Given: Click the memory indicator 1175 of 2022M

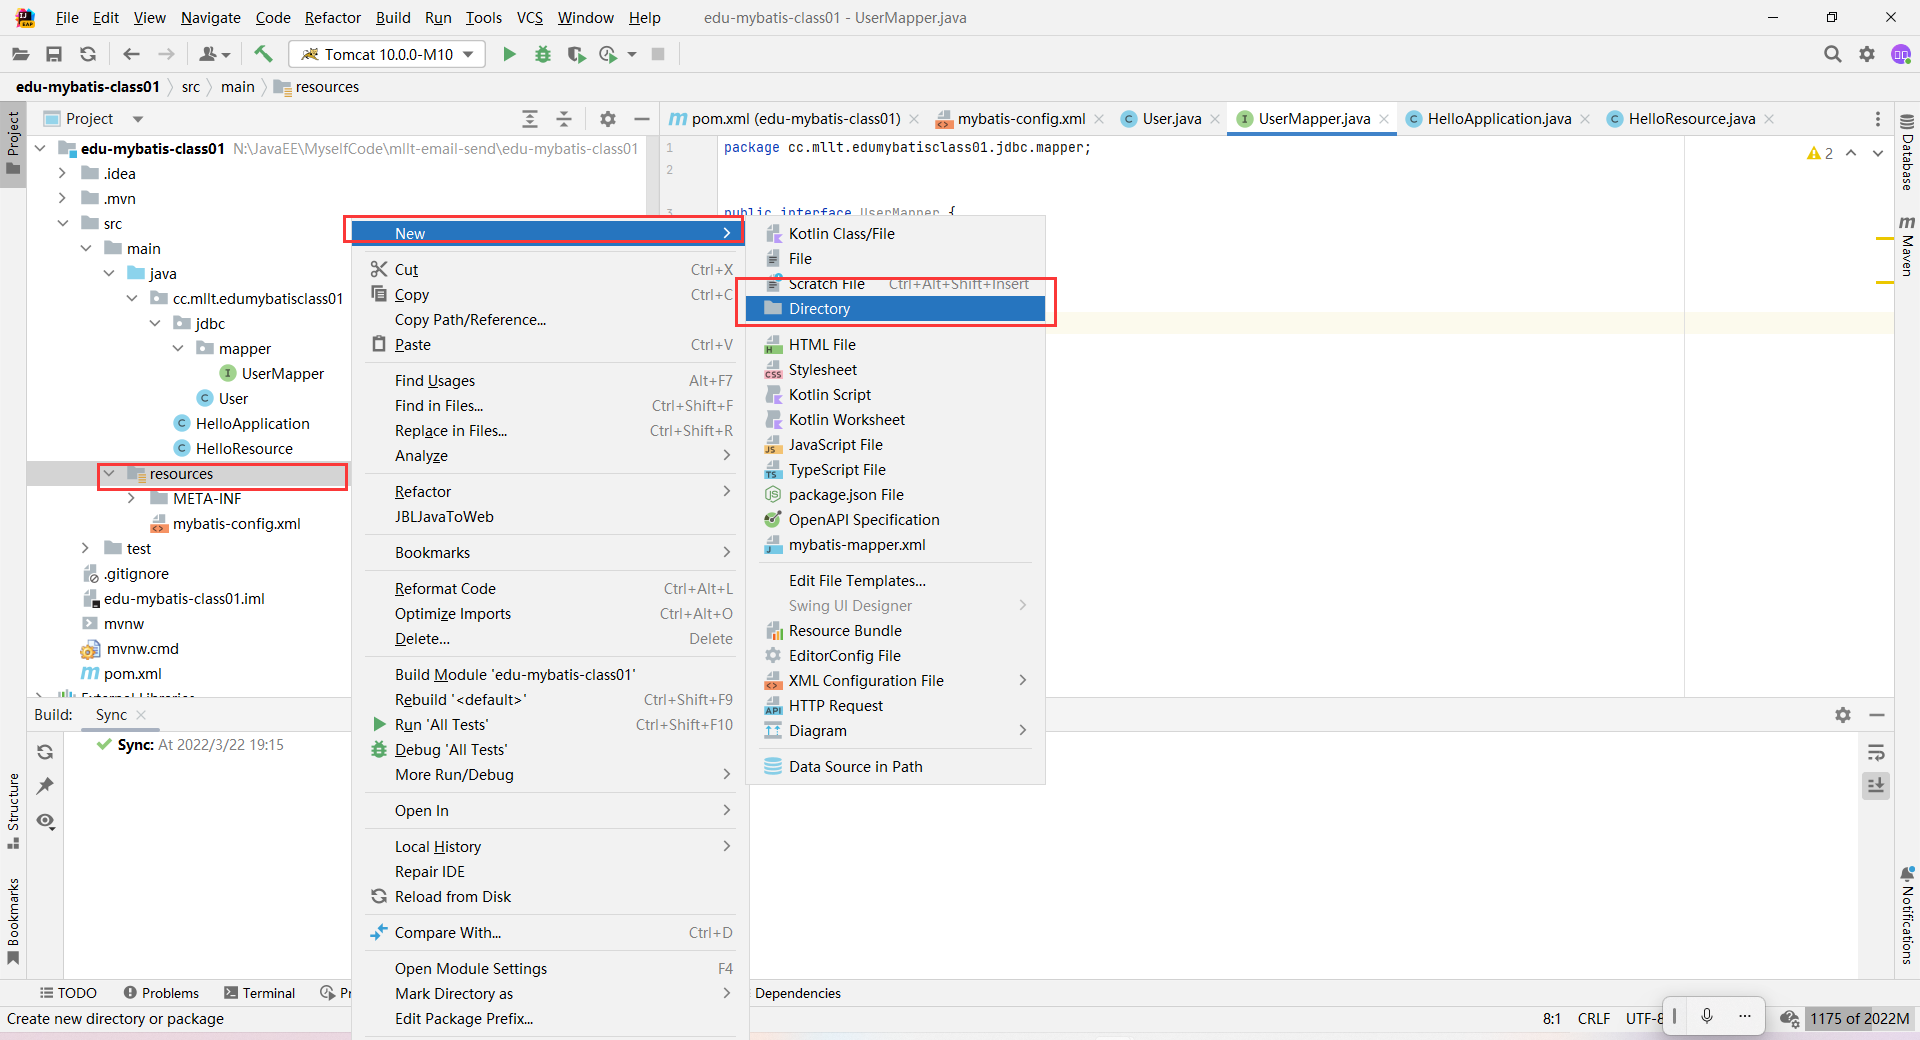Looking at the screenshot, I should pyautogui.click(x=1859, y=1019).
